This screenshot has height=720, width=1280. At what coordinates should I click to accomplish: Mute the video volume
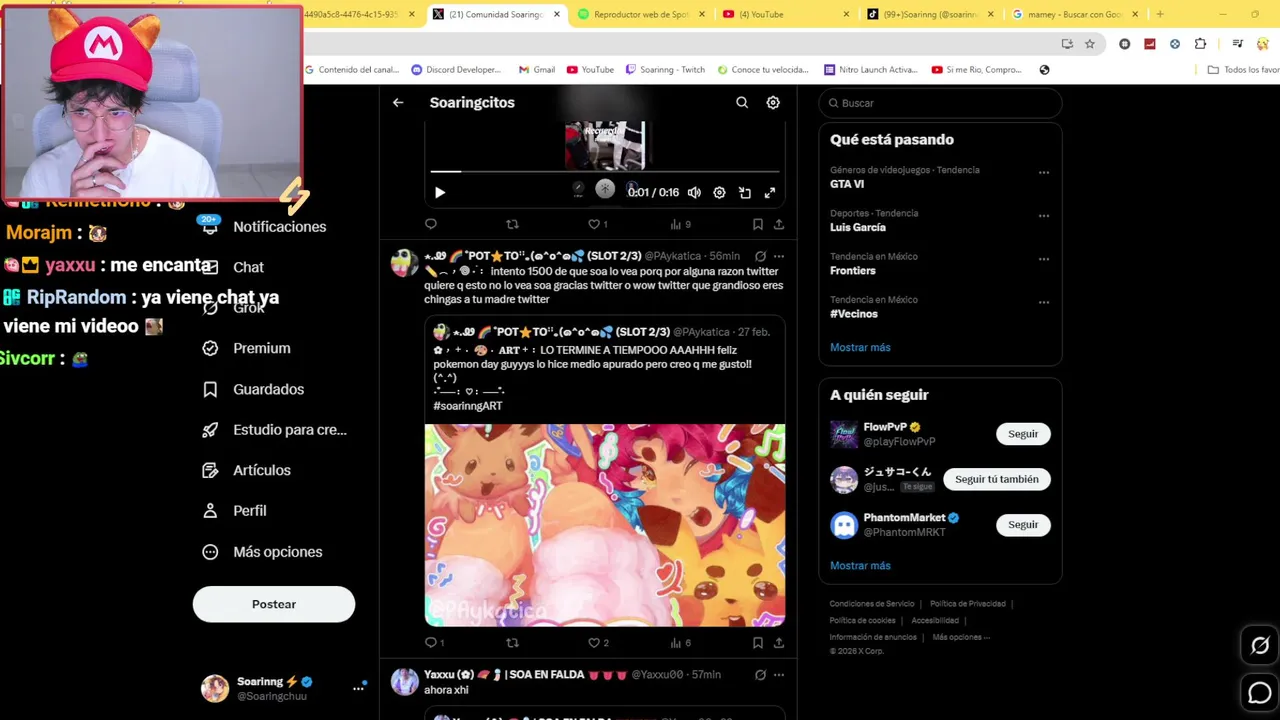point(694,192)
